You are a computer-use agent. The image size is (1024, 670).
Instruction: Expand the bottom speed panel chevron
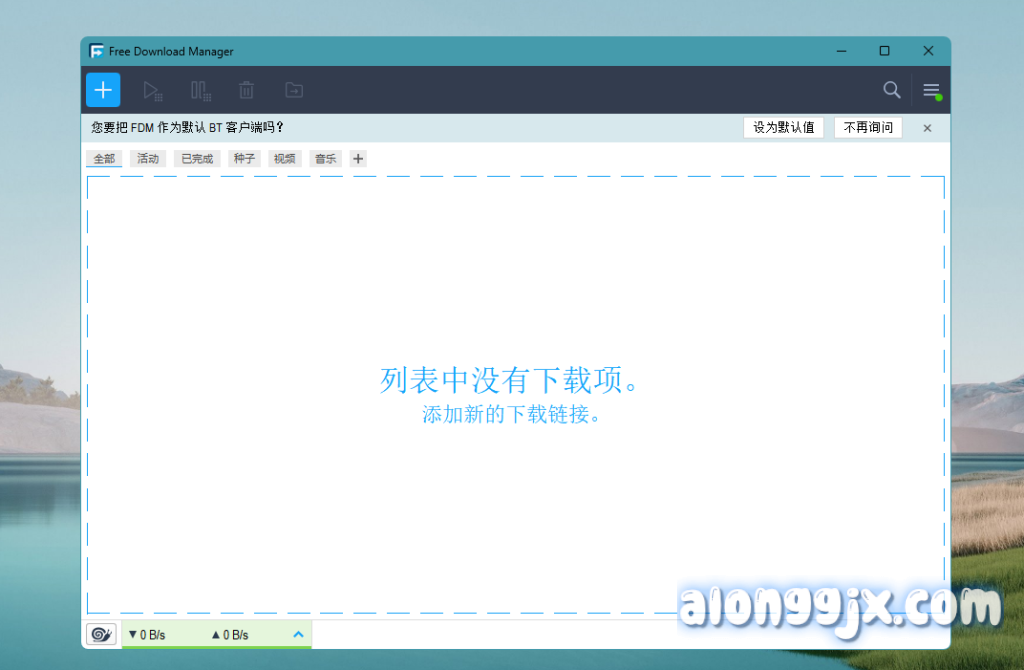coord(298,634)
